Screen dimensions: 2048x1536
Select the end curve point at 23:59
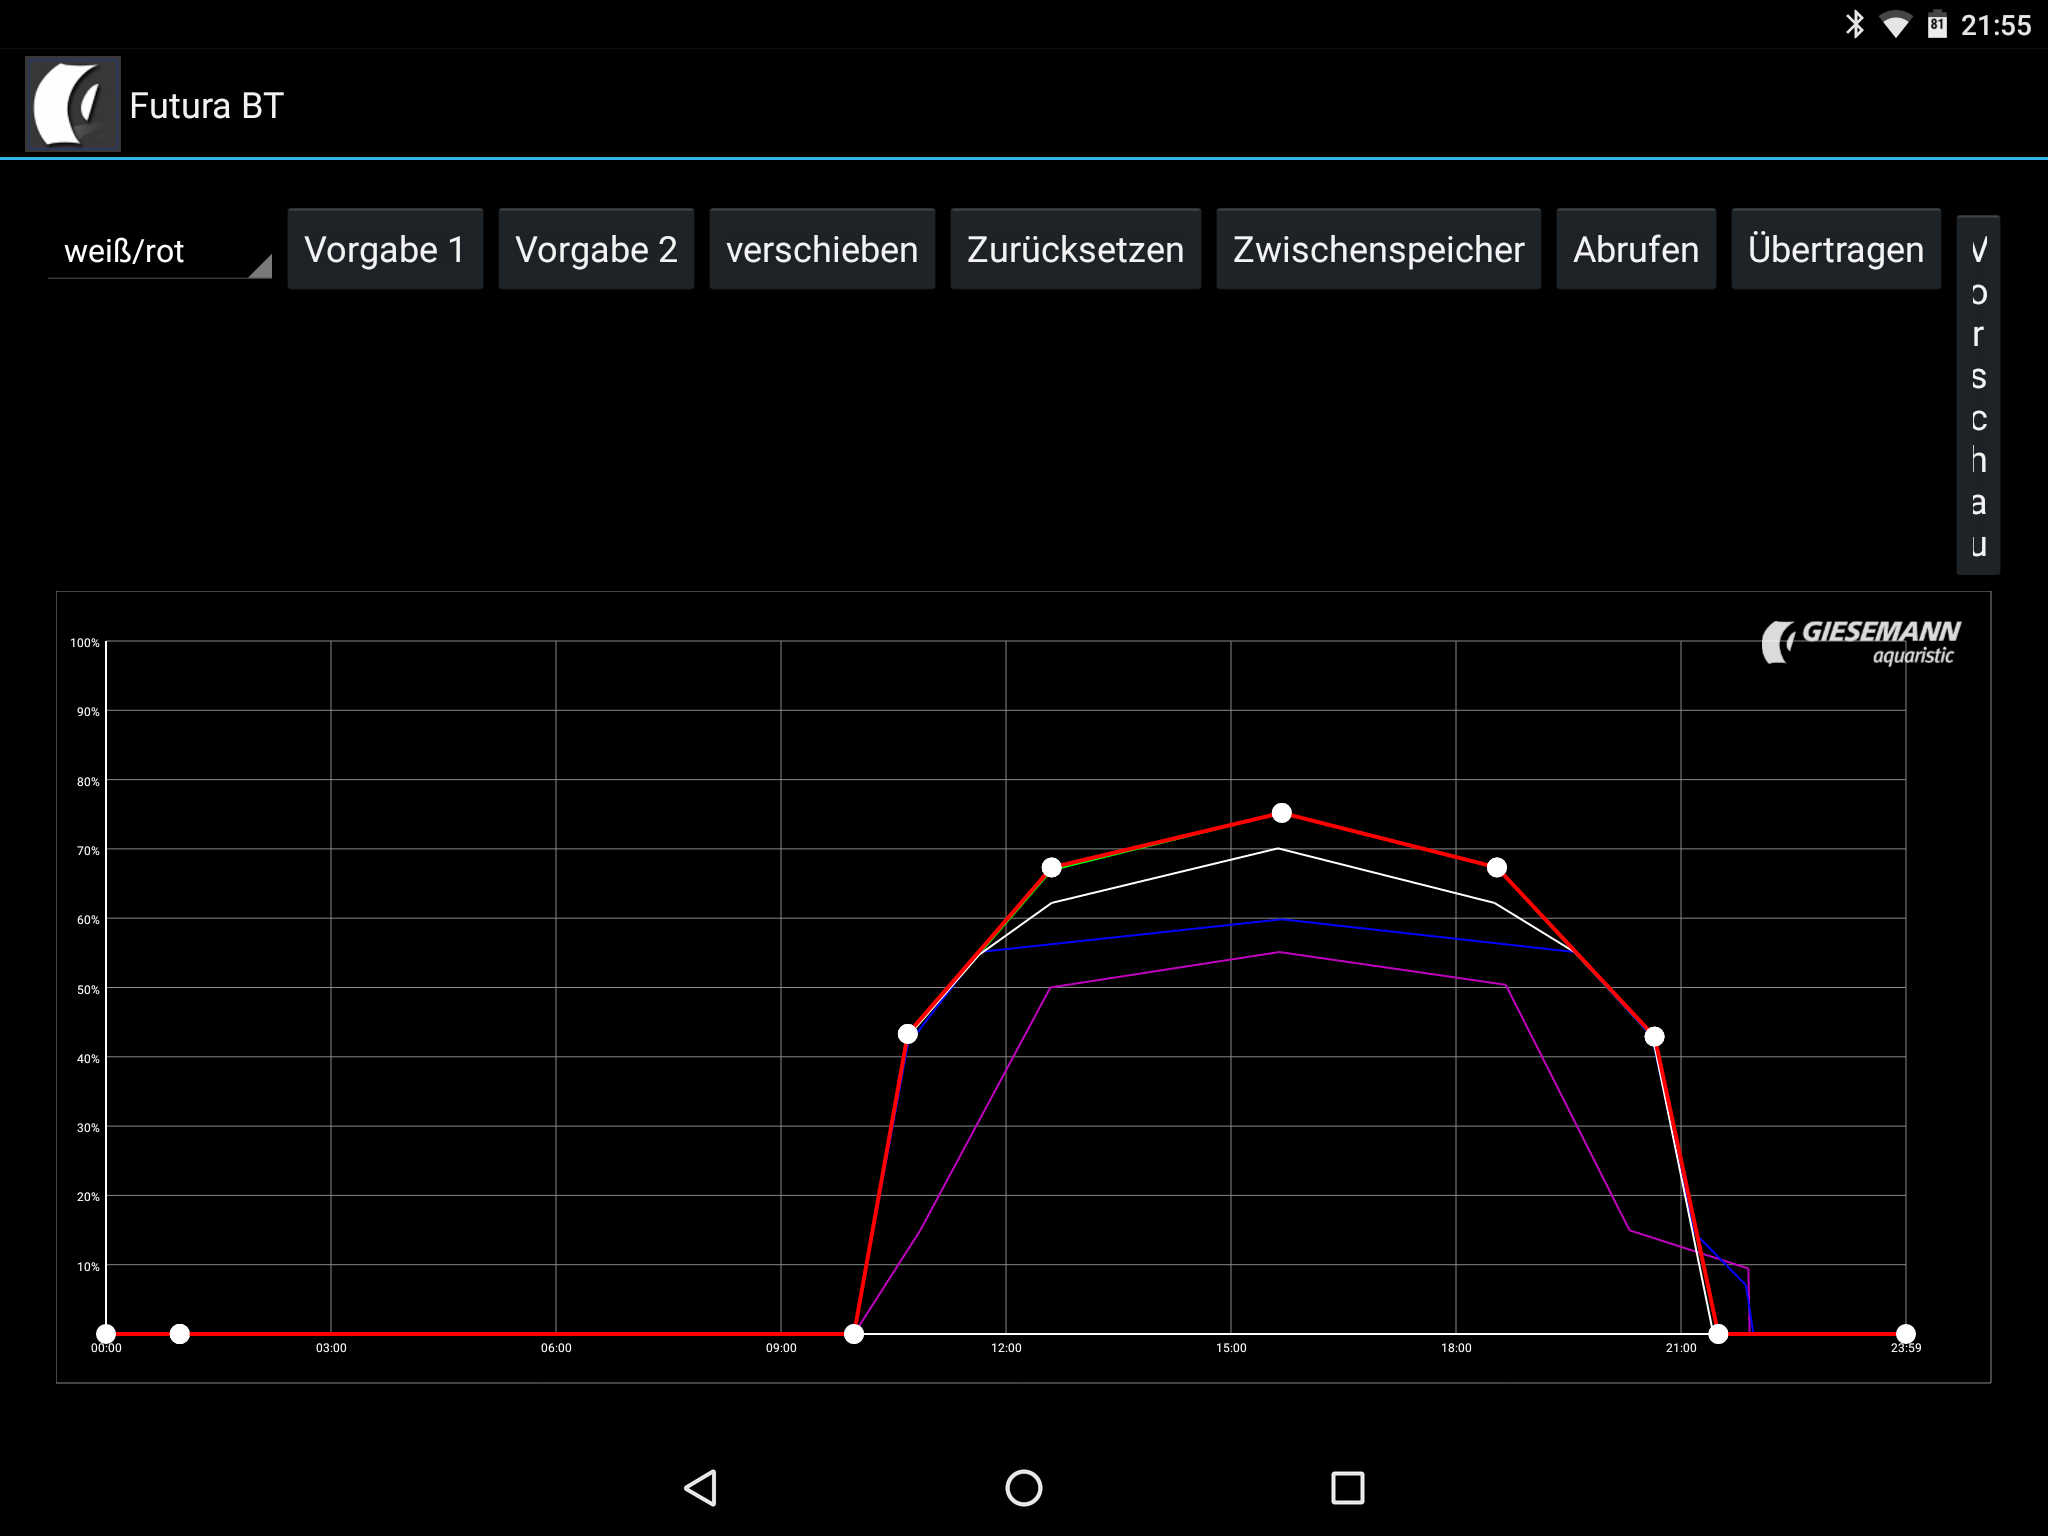pos(1905,1333)
